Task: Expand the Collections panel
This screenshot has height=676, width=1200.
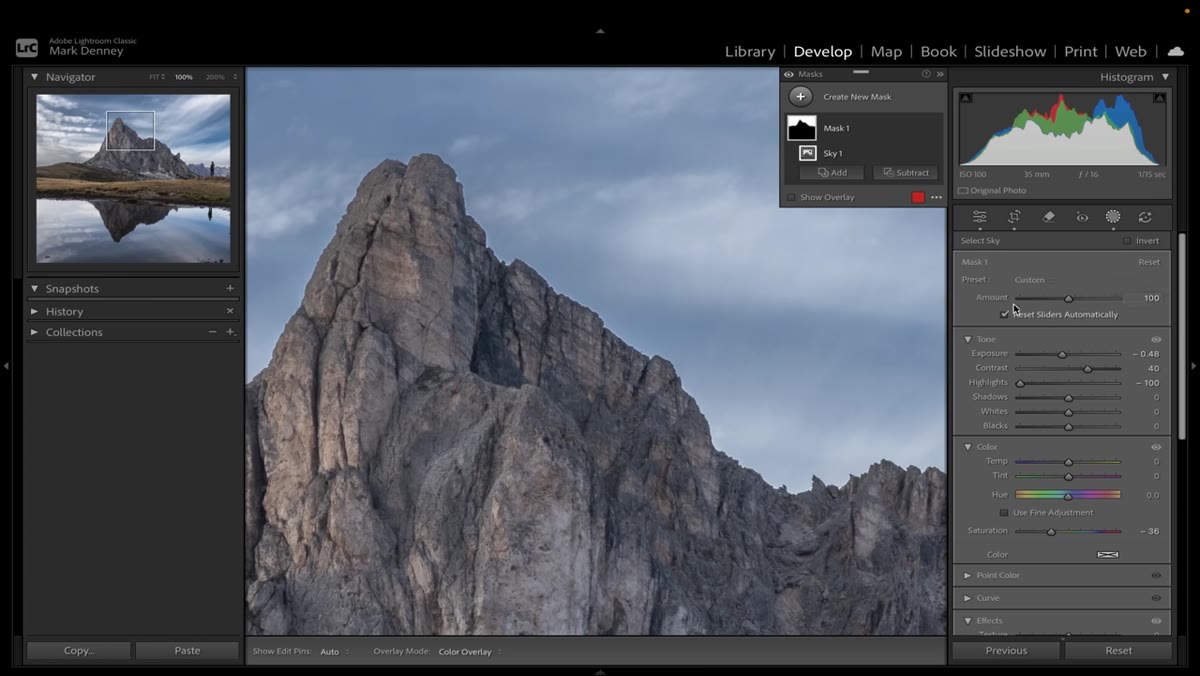Action: click(34, 332)
